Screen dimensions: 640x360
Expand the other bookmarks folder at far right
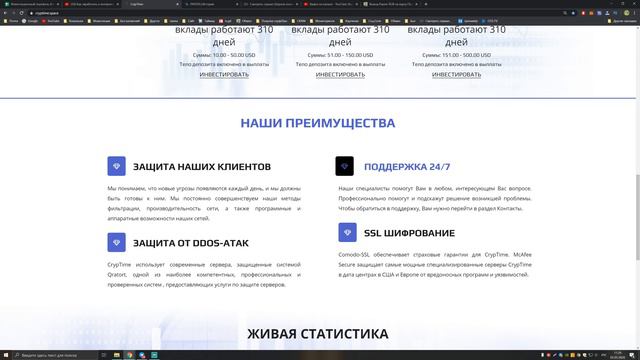coord(622,21)
